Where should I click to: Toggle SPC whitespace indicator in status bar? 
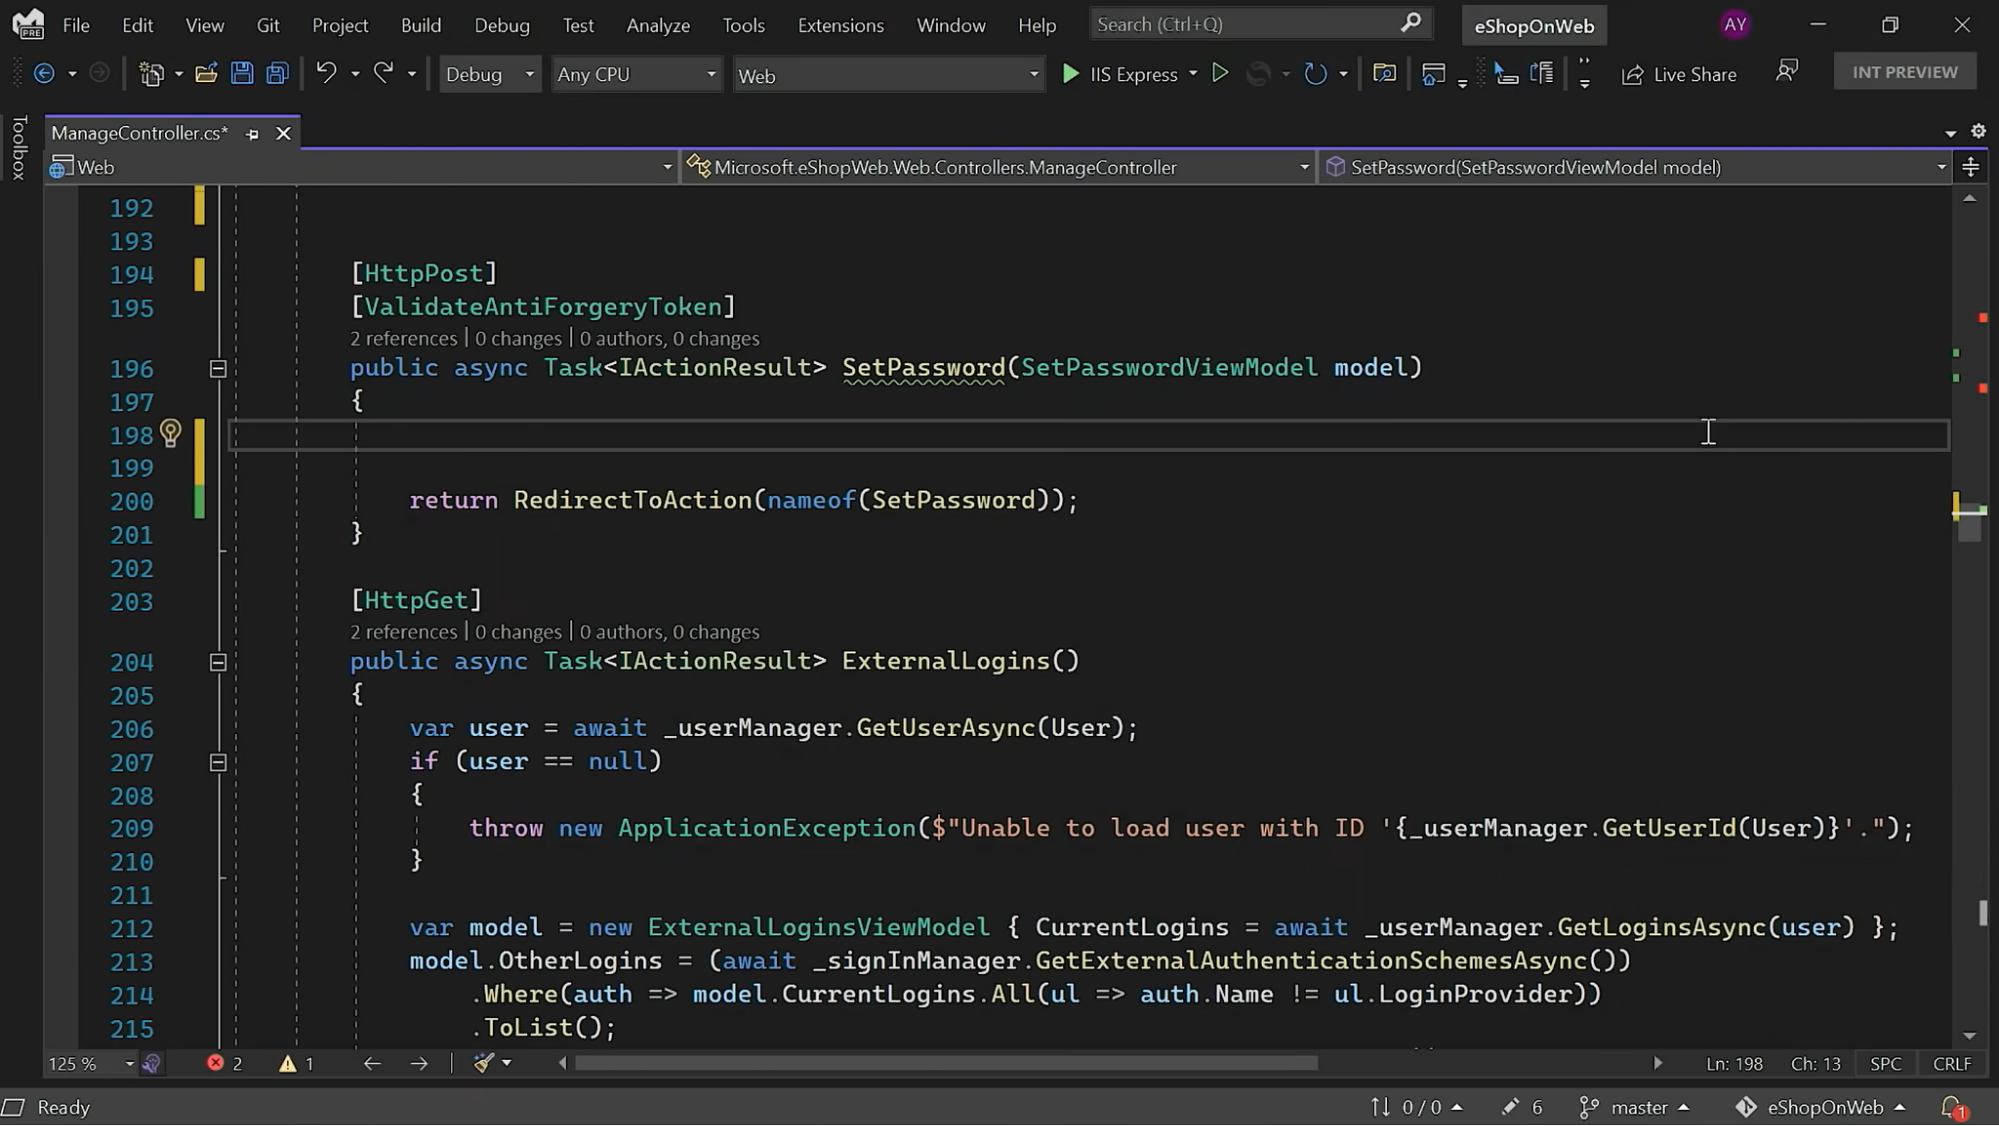pyautogui.click(x=1885, y=1063)
